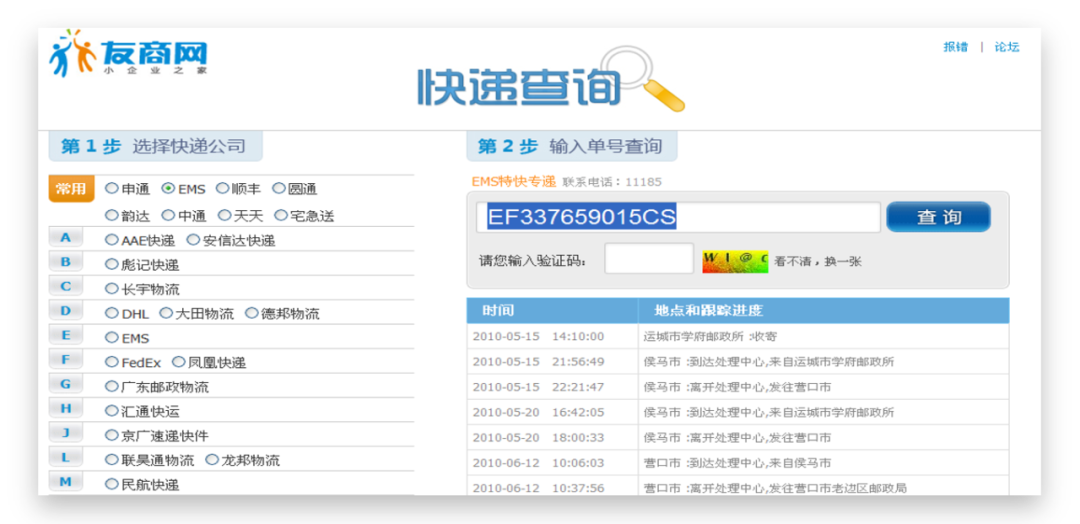1080x524 pixels.
Task: Pick the 宅急送 courier radio button
Action: (x=280, y=216)
